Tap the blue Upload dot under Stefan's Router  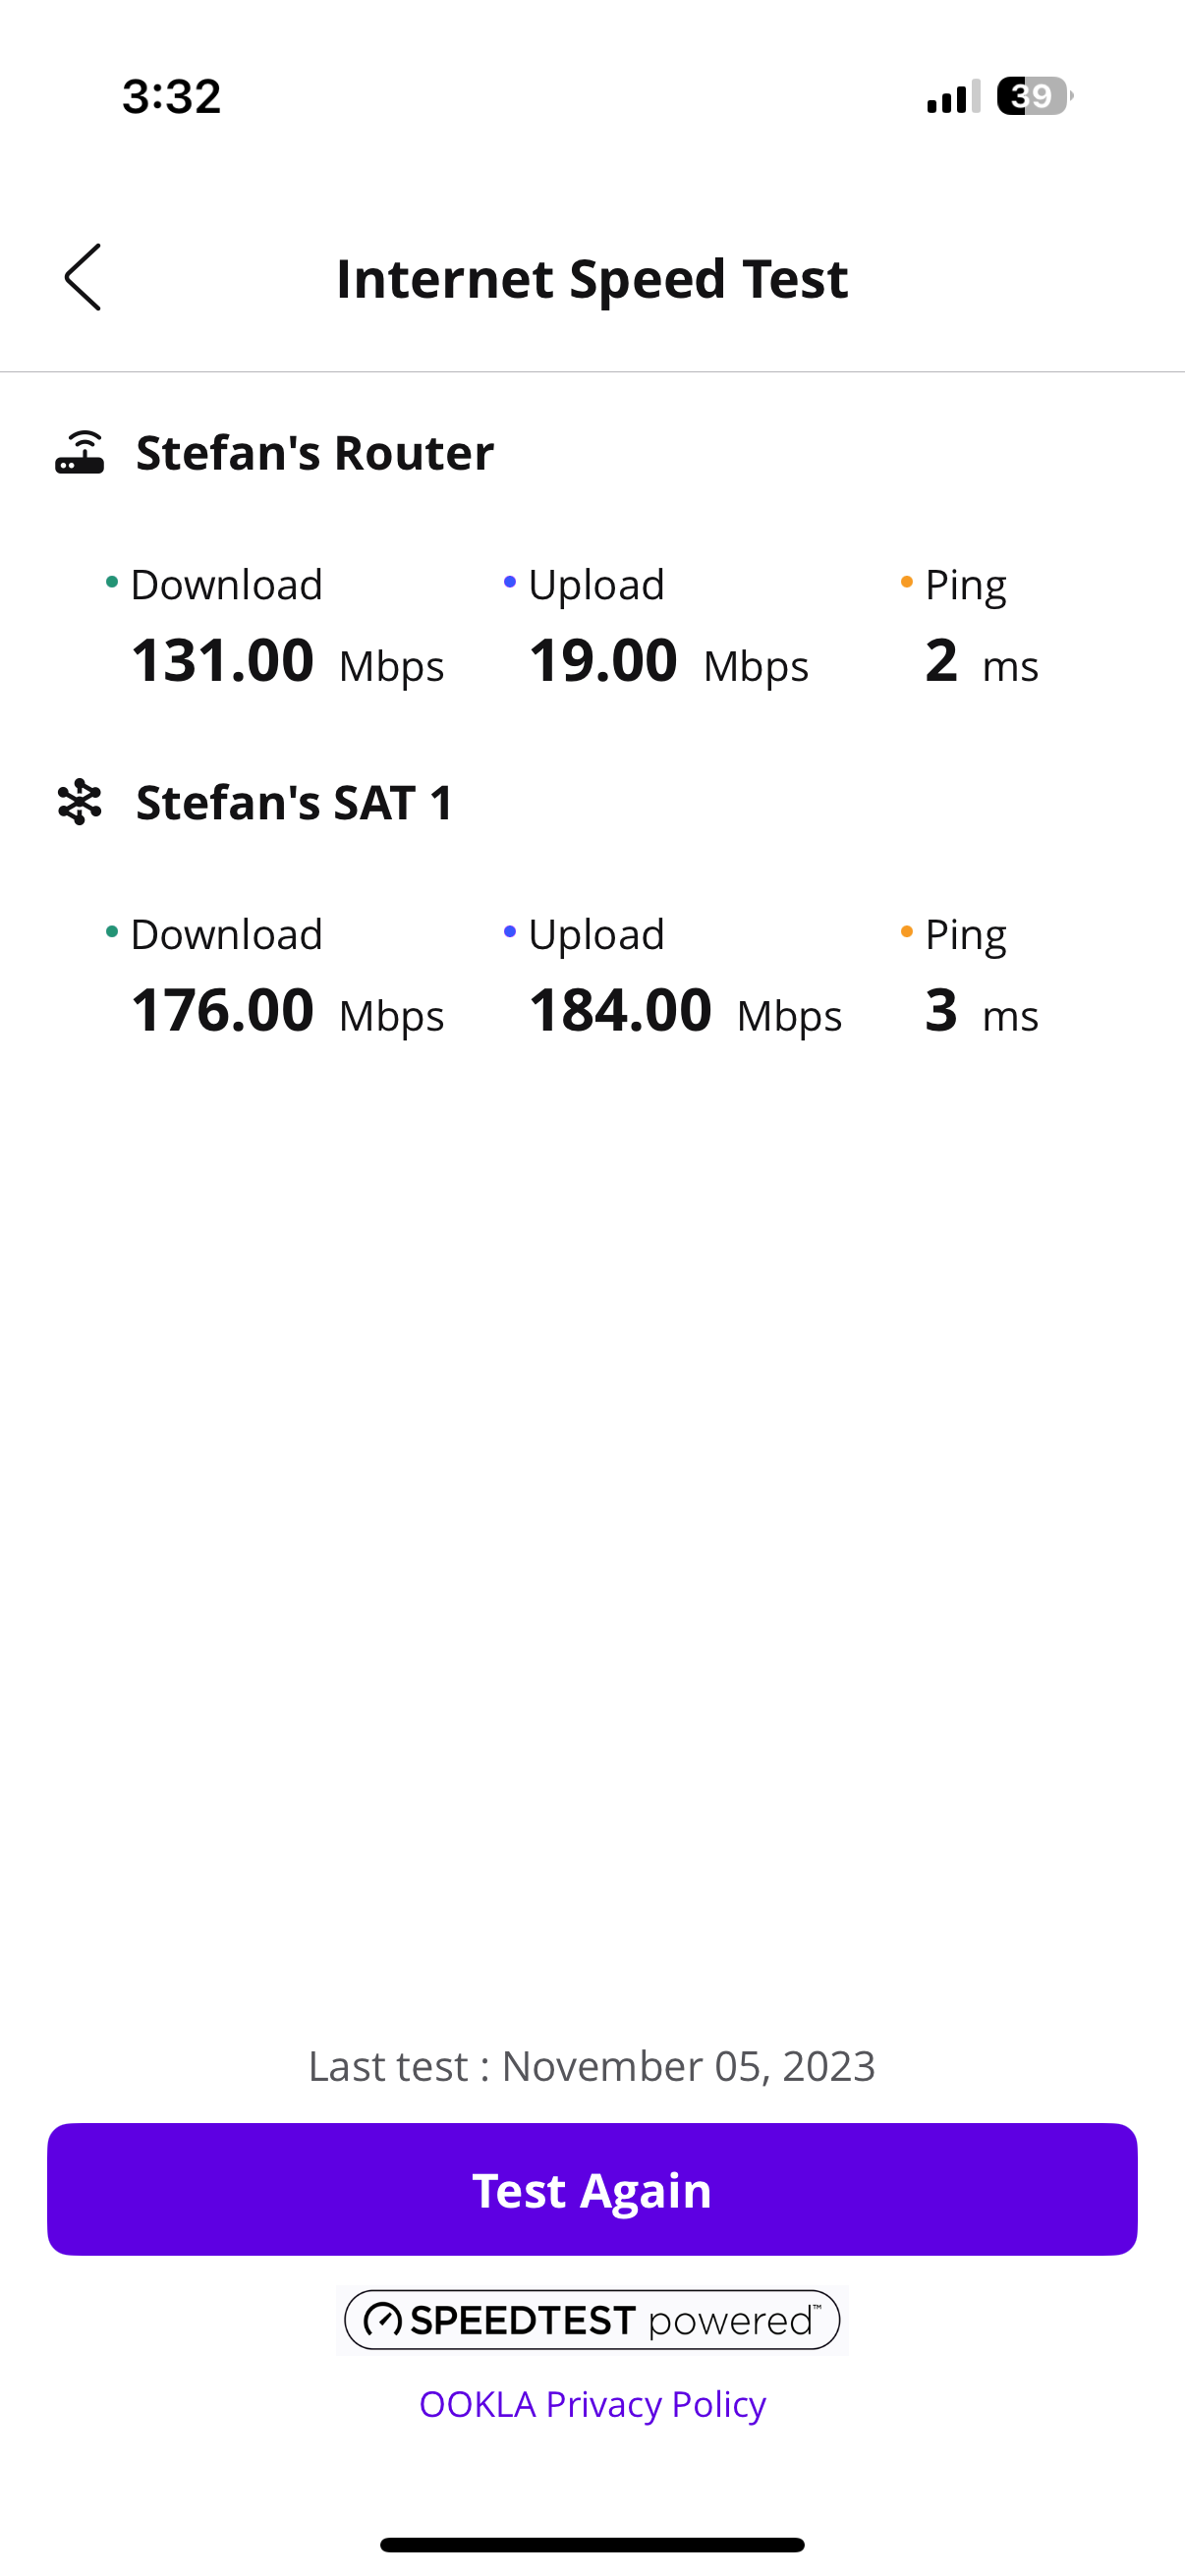coord(510,582)
